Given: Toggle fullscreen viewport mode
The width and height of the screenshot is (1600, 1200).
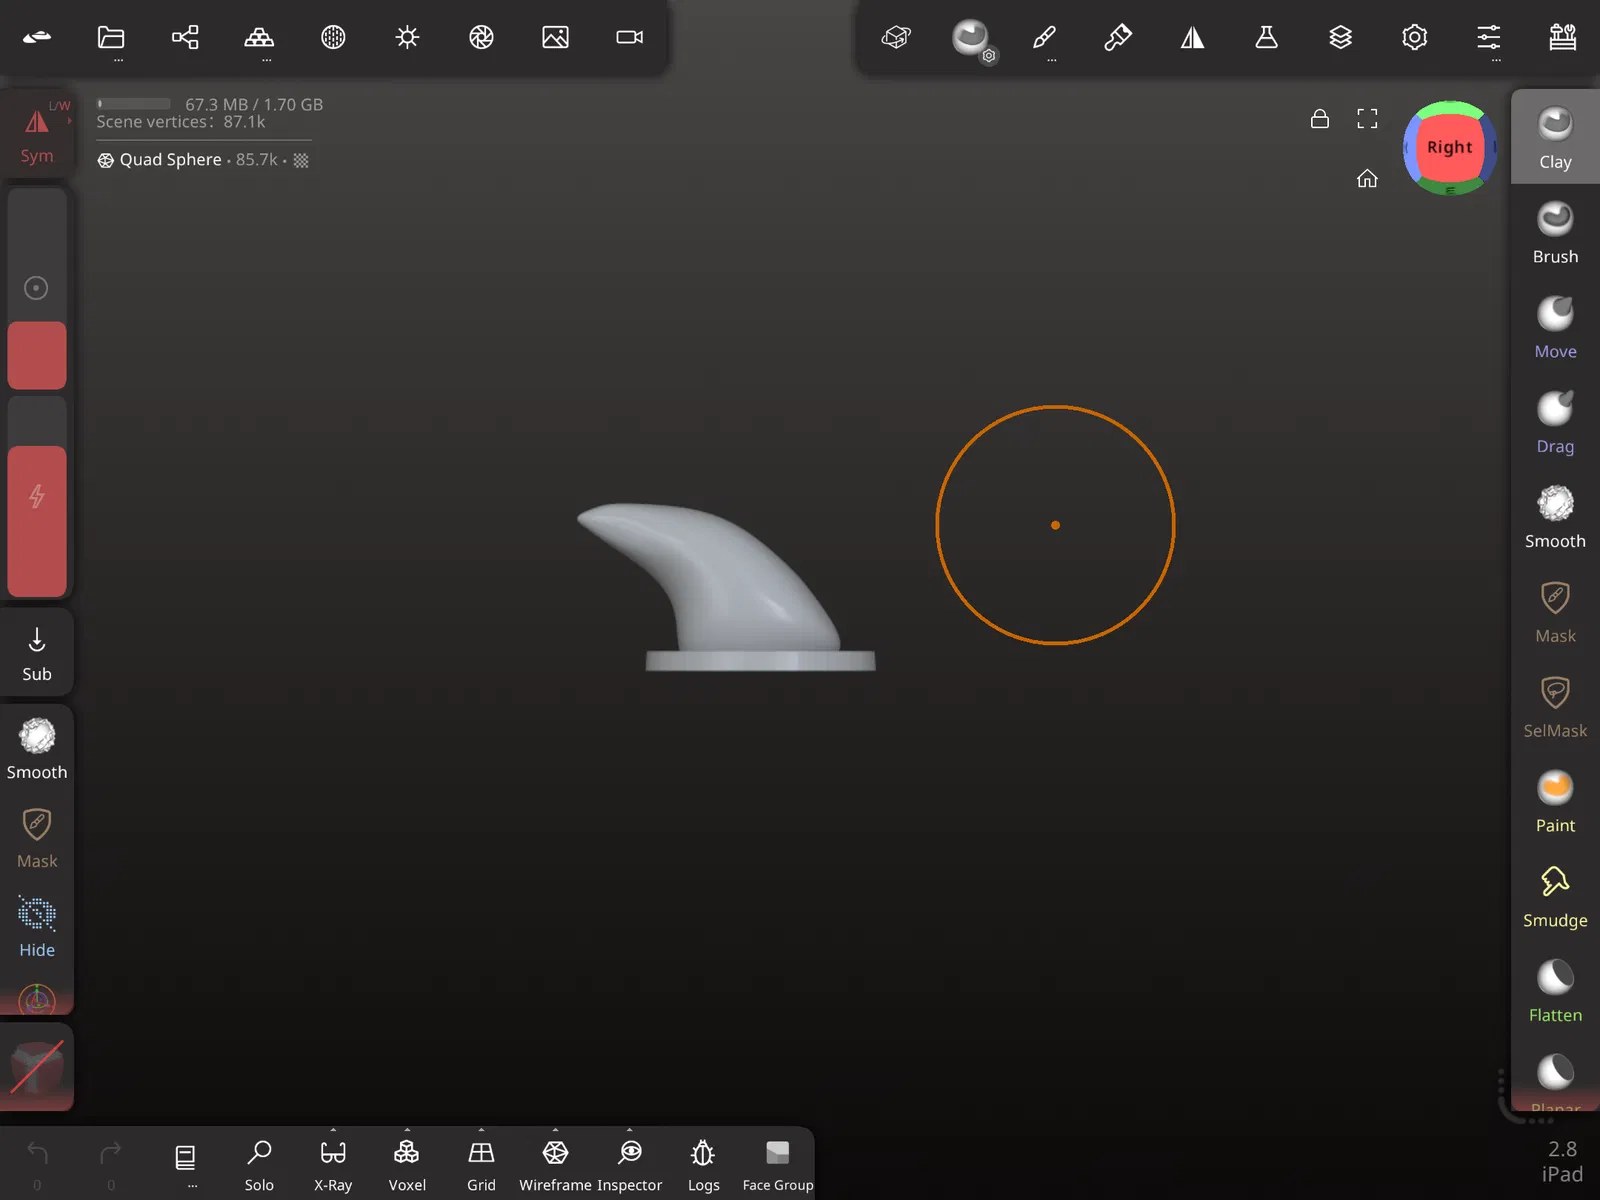Looking at the screenshot, I should pos(1367,119).
